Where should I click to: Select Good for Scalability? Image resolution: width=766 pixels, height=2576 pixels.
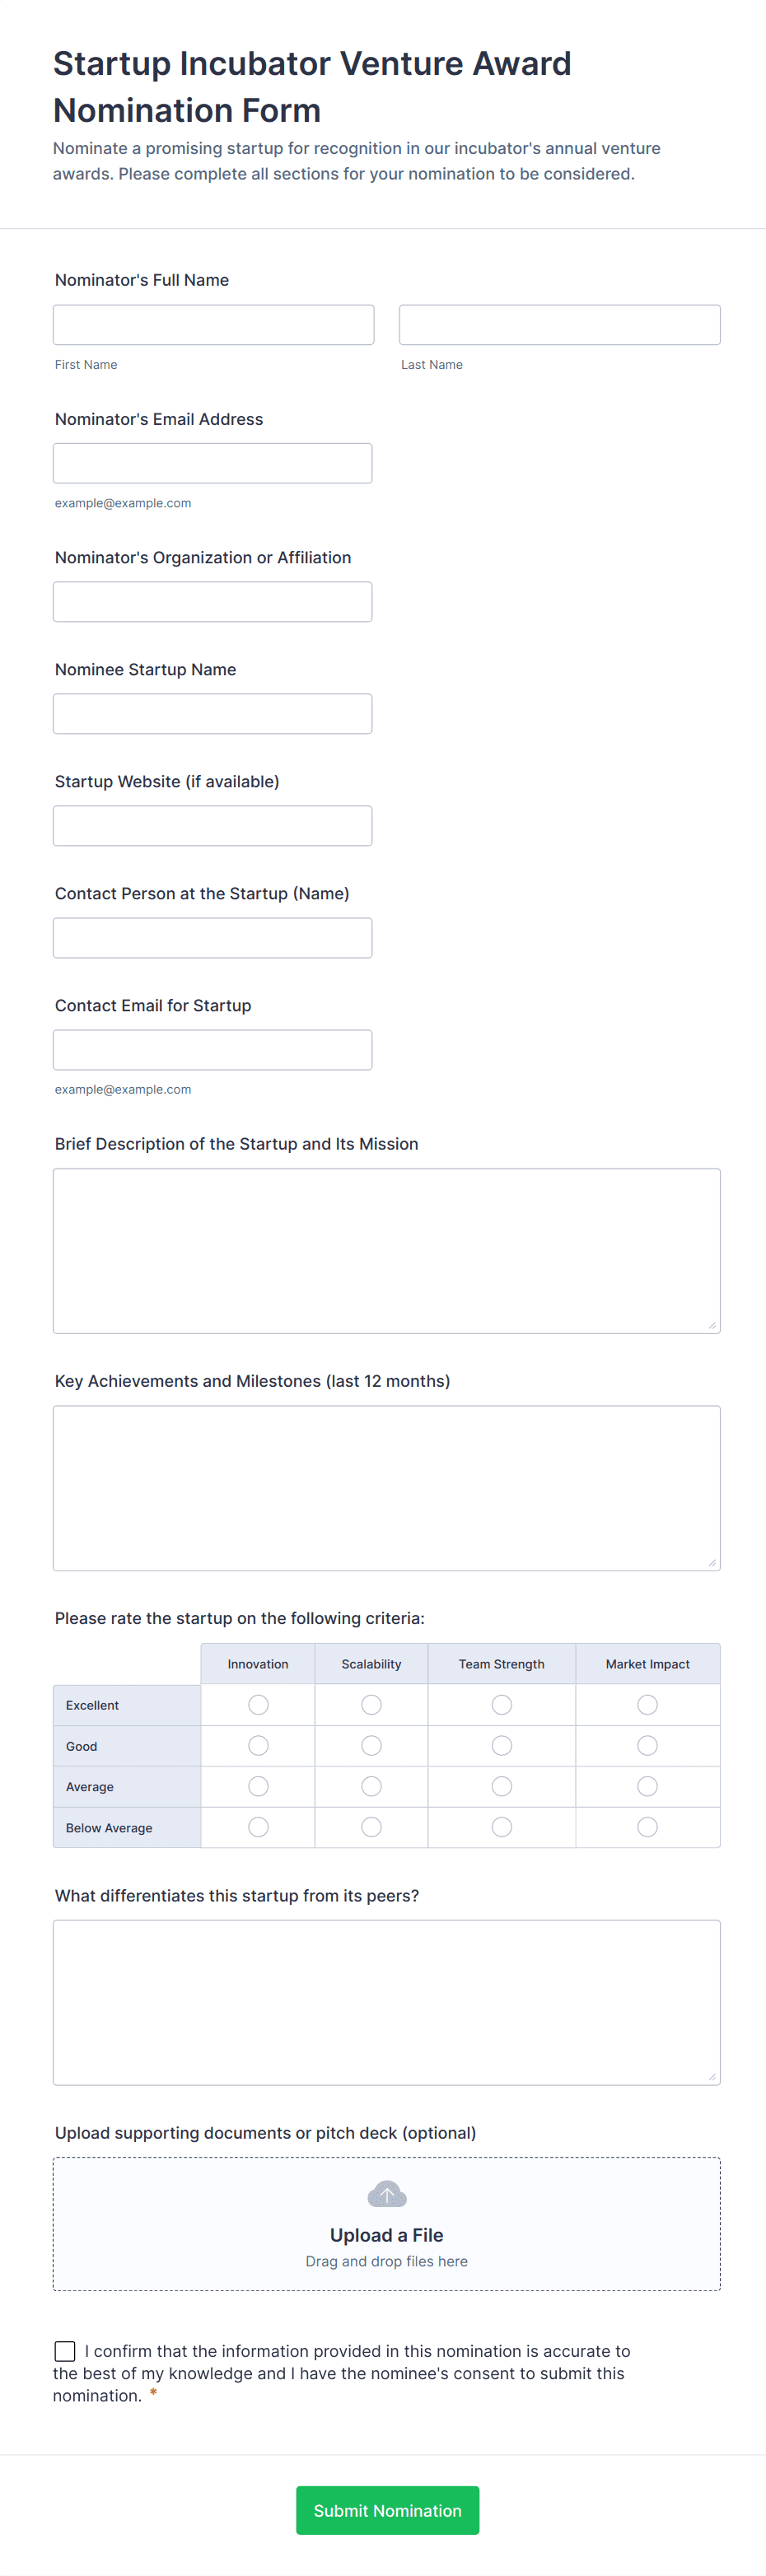(x=371, y=1745)
